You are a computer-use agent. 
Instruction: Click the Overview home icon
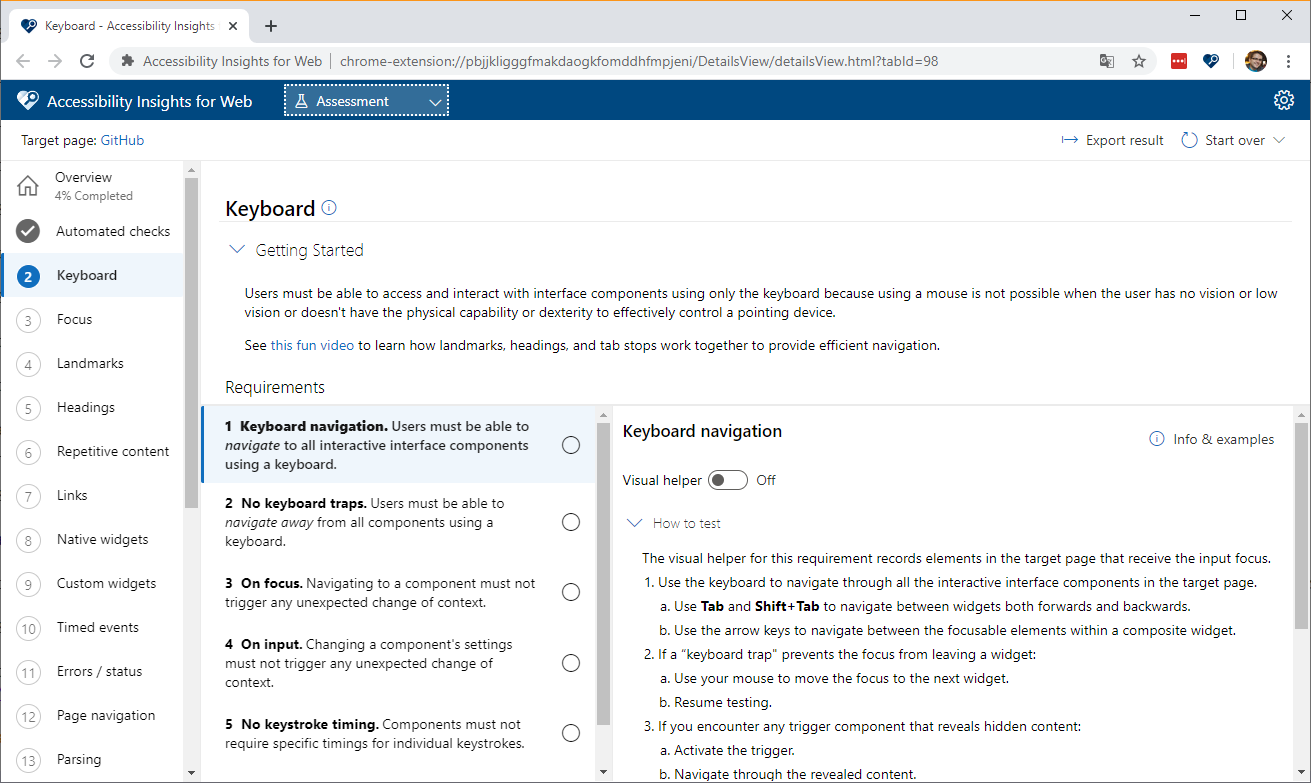click(28, 185)
